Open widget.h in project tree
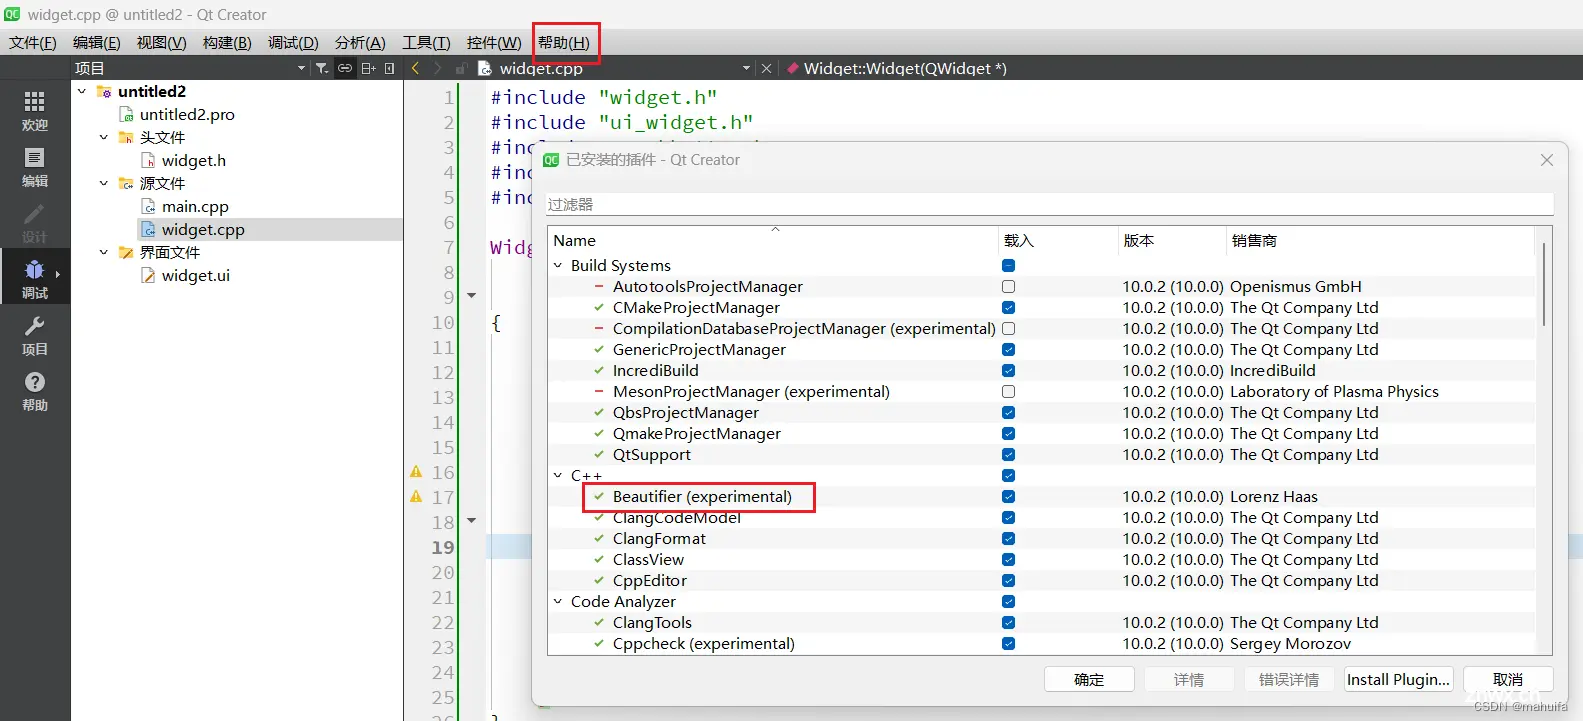 [194, 160]
